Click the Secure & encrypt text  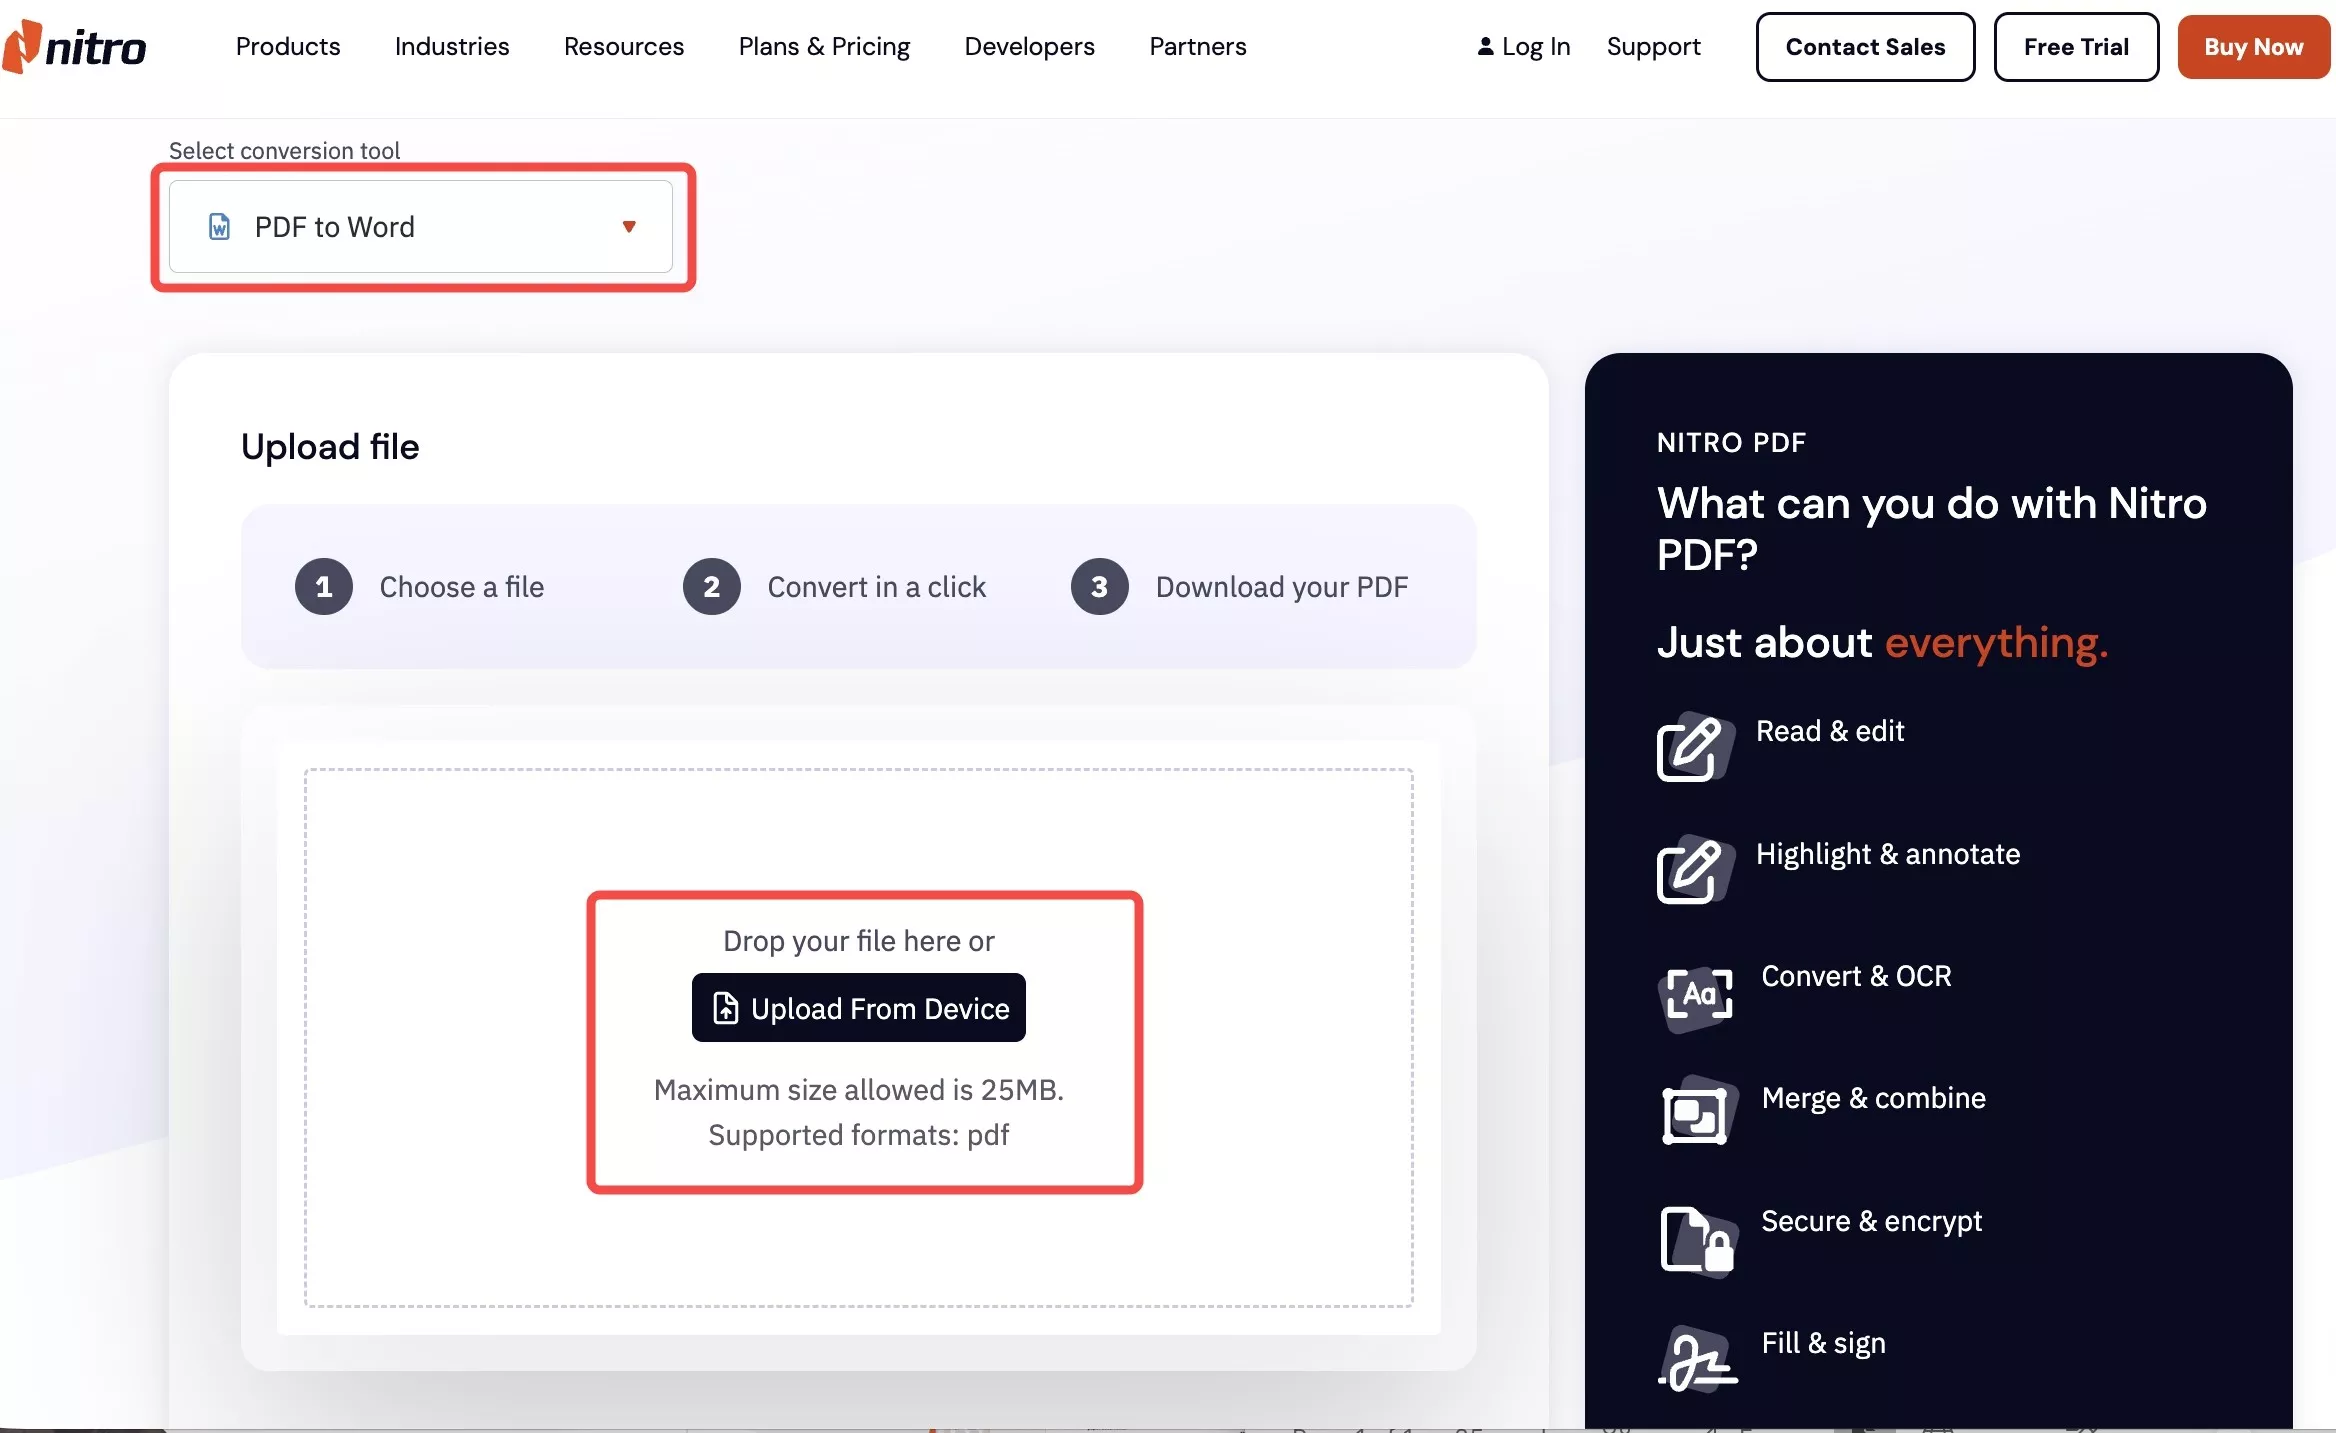click(x=1871, y=1221)
